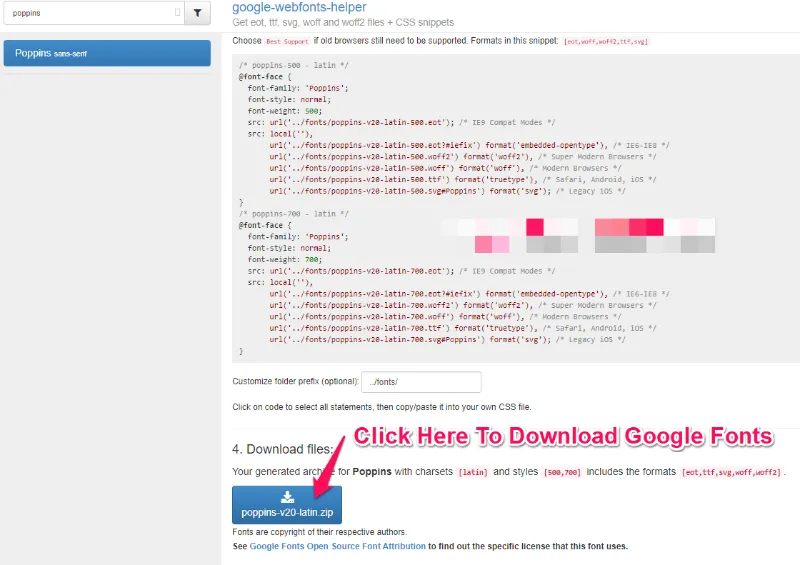Click the Best Support option label
This screenshot has width=800, height=565.
point(287,41)
